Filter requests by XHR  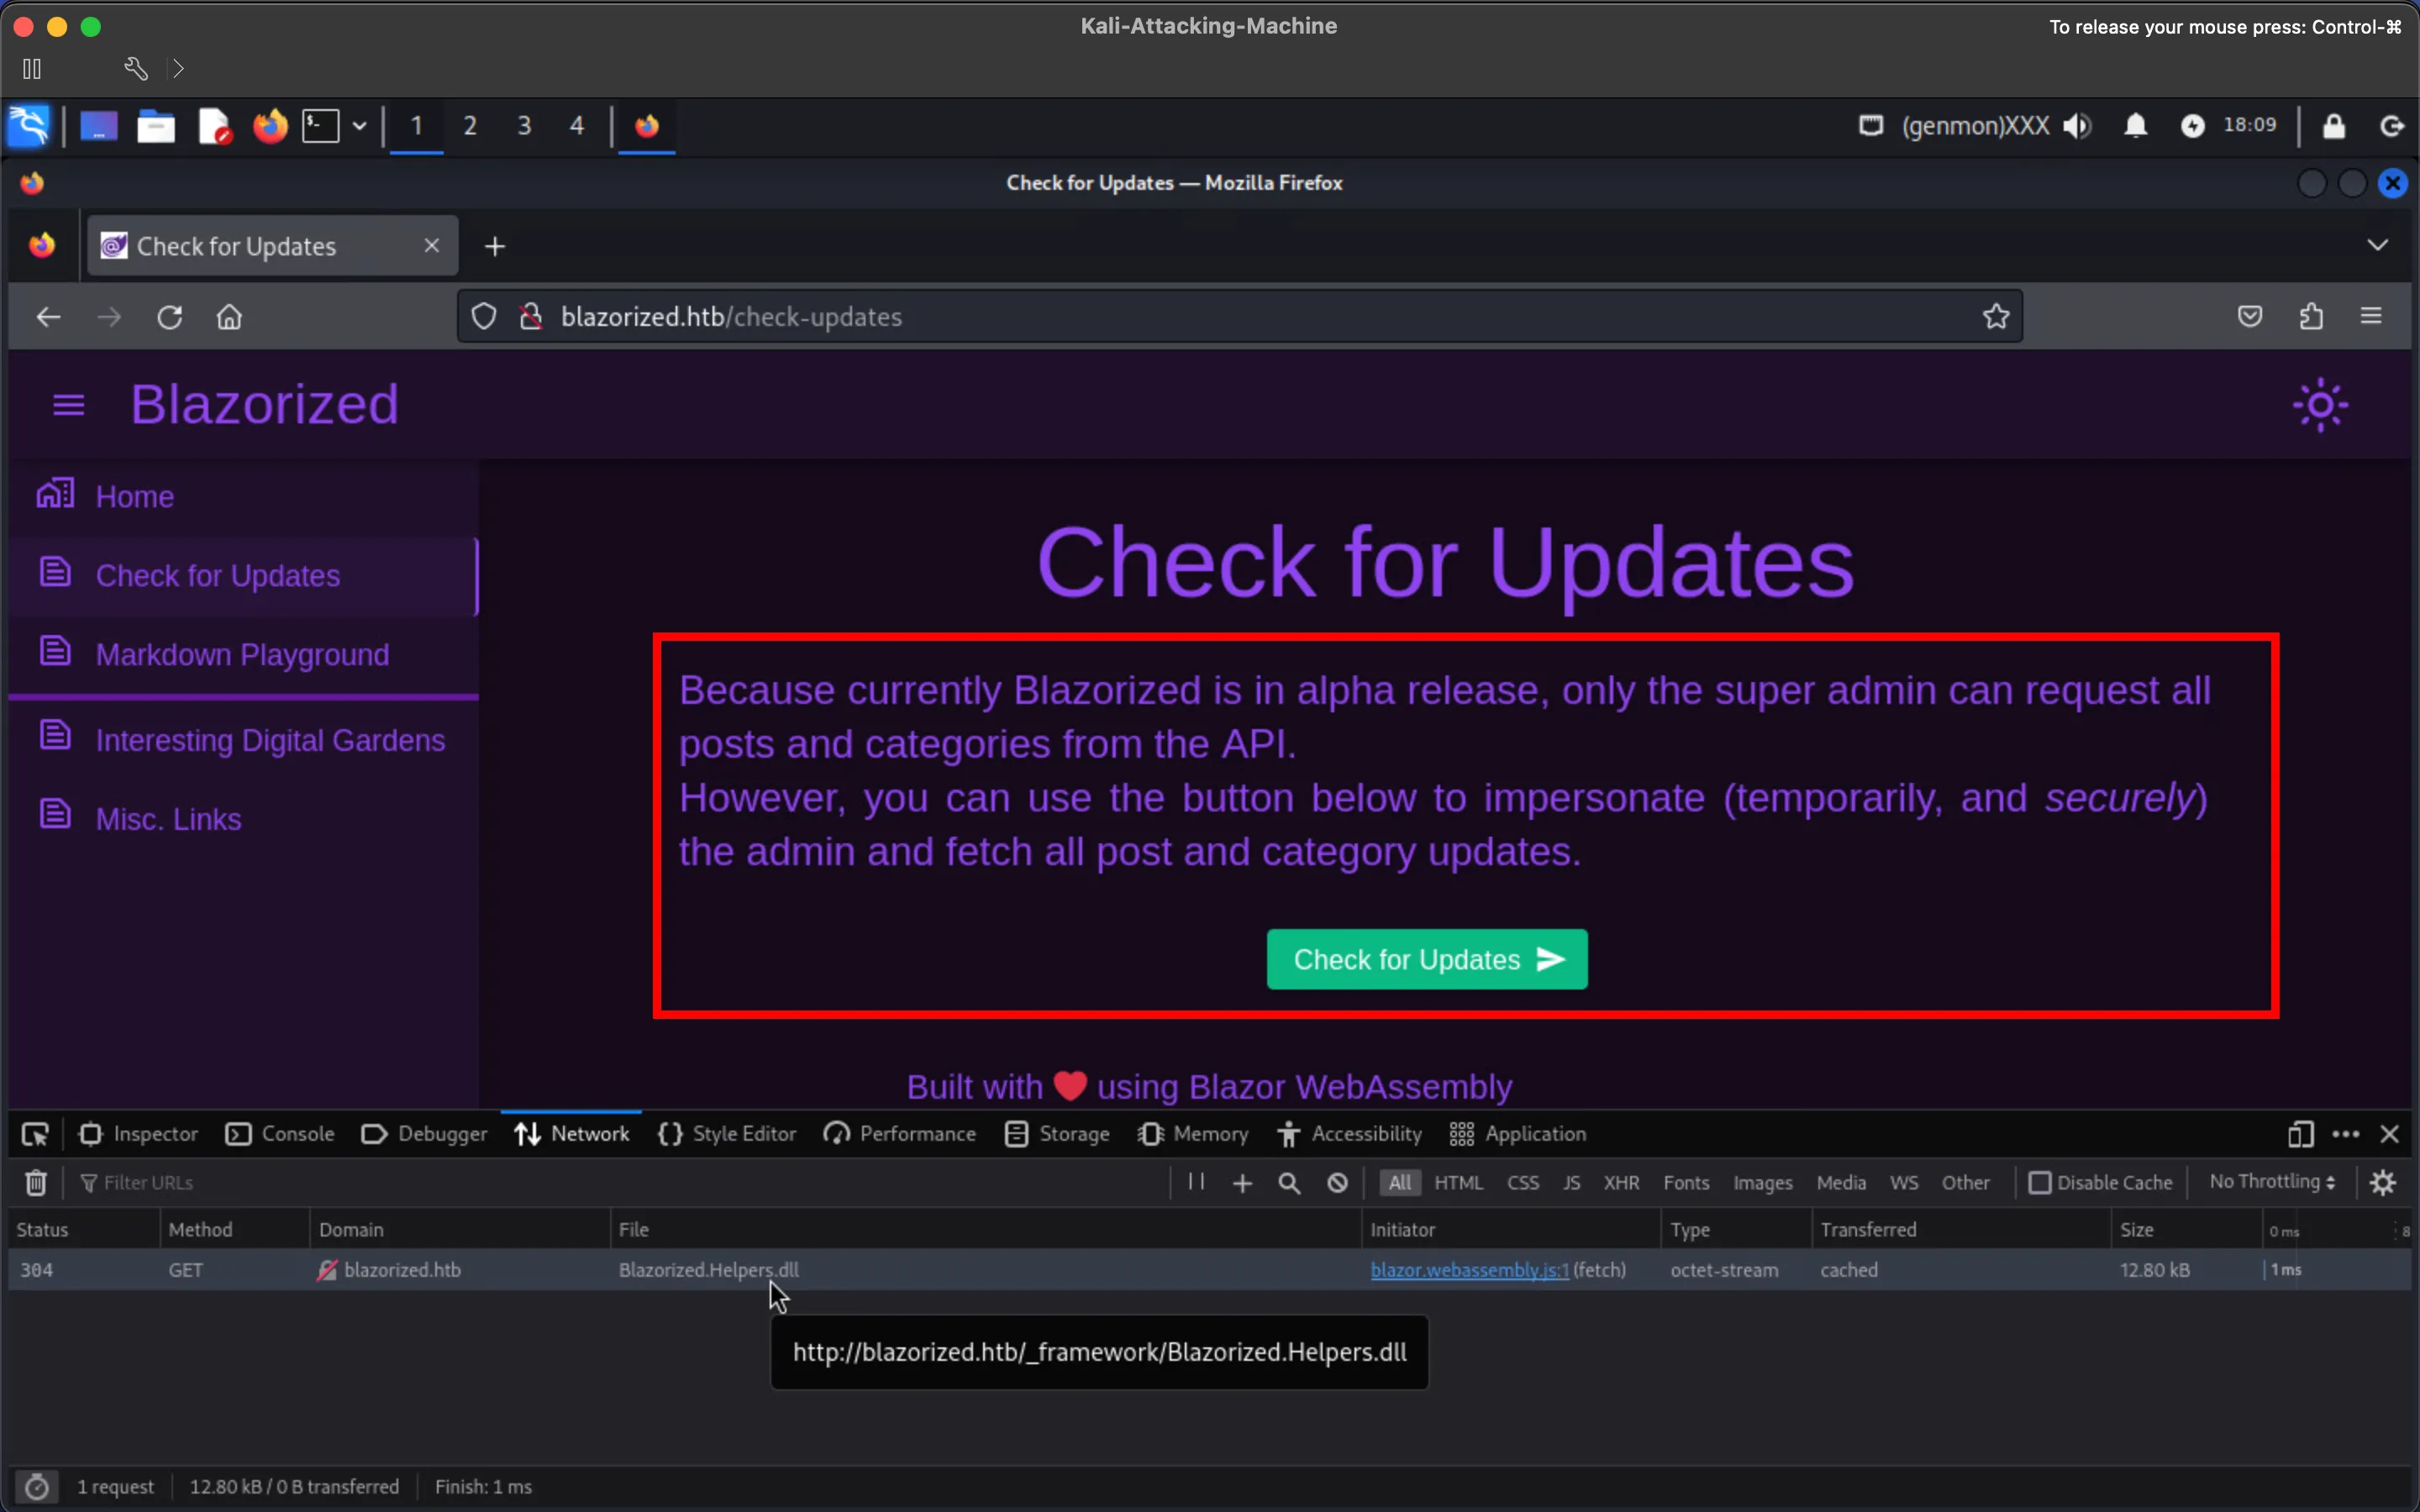(x=1621, y=1183)
